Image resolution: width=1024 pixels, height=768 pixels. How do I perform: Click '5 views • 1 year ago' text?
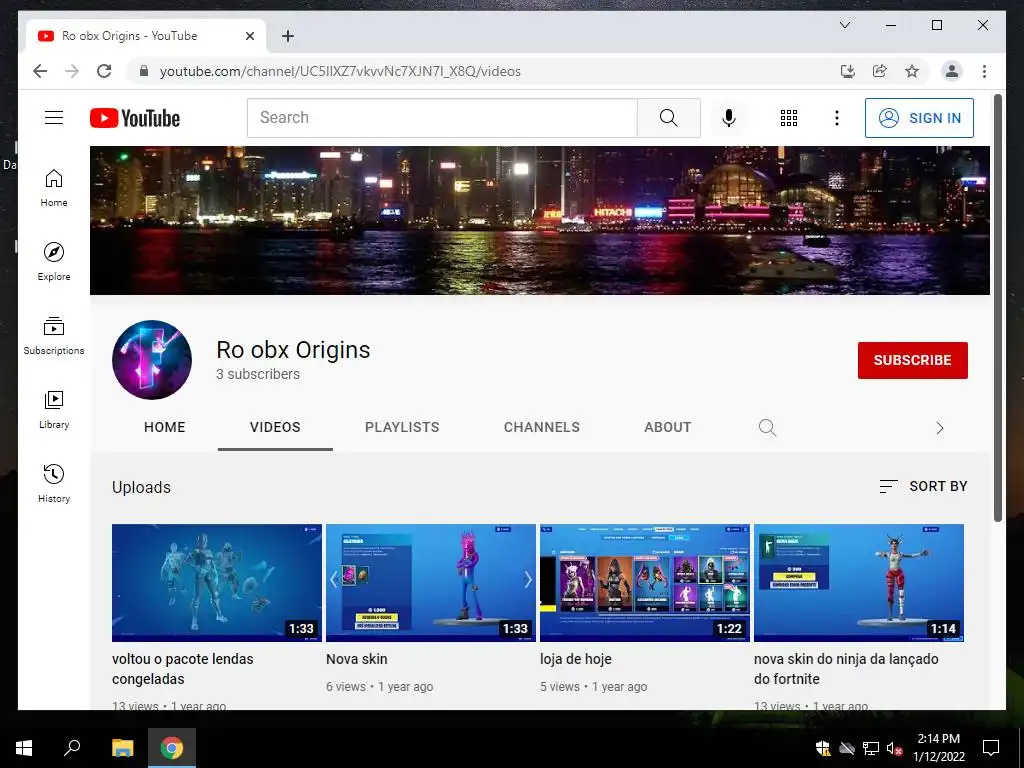click(594, 686)
